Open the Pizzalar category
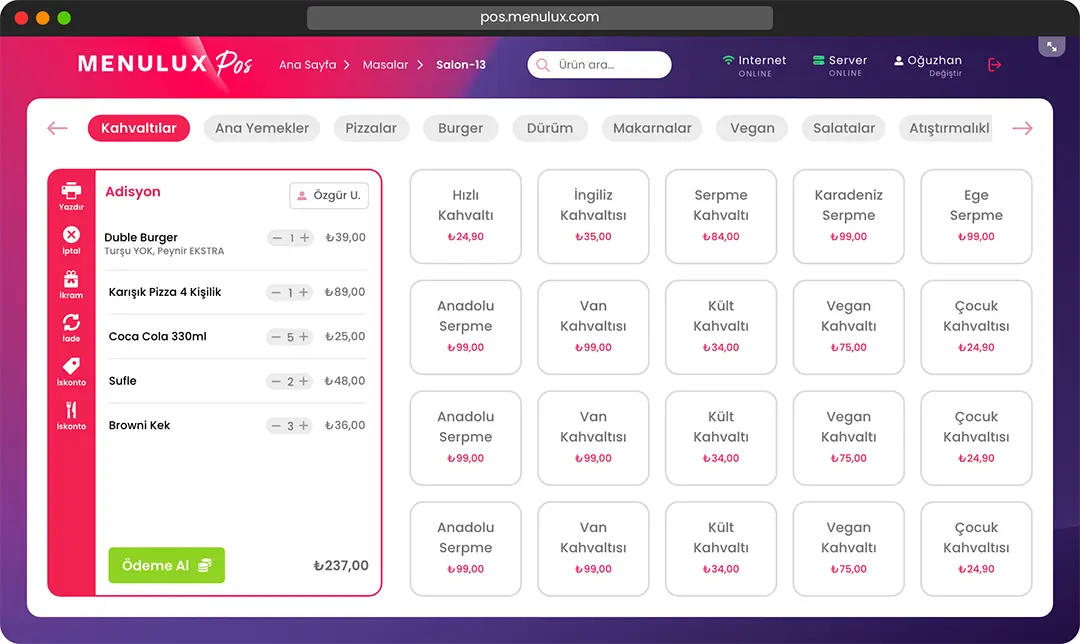Image resolution: width=1080 pixels, height=644 pixels. pyautogui.click(x=371, y=128)
